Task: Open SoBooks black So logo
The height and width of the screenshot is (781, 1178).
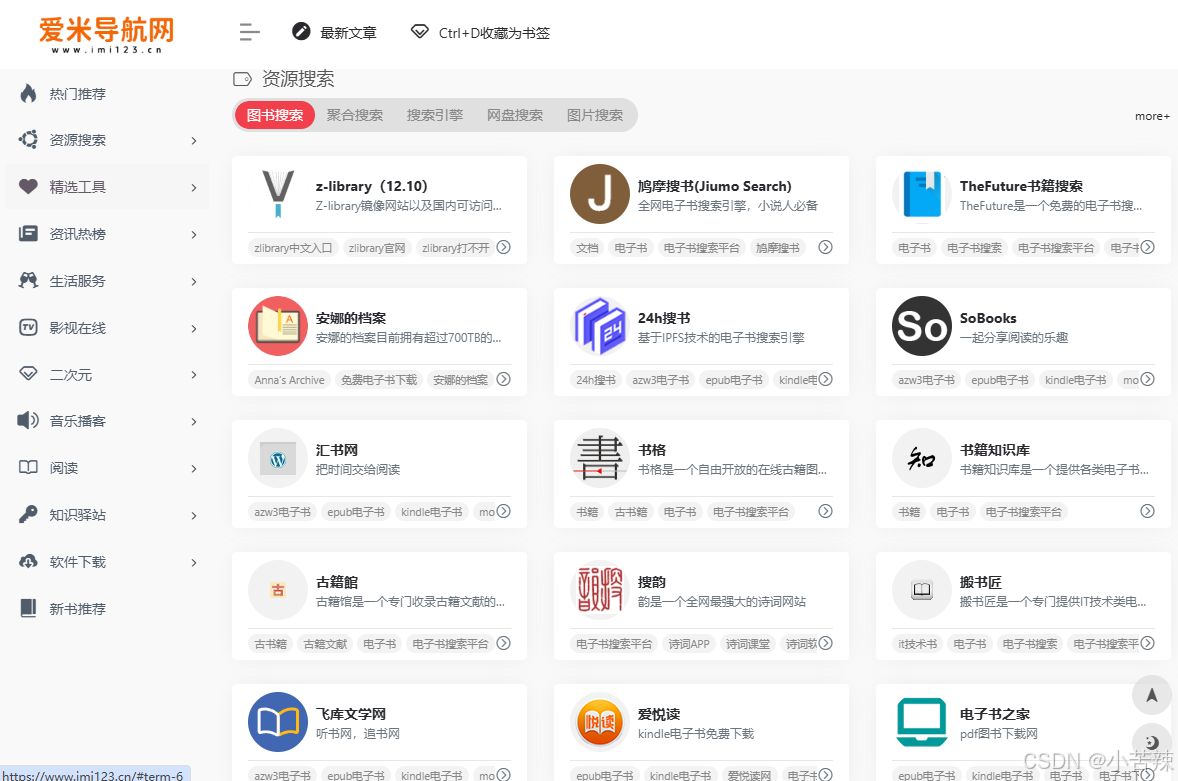Action: [922, 326]
